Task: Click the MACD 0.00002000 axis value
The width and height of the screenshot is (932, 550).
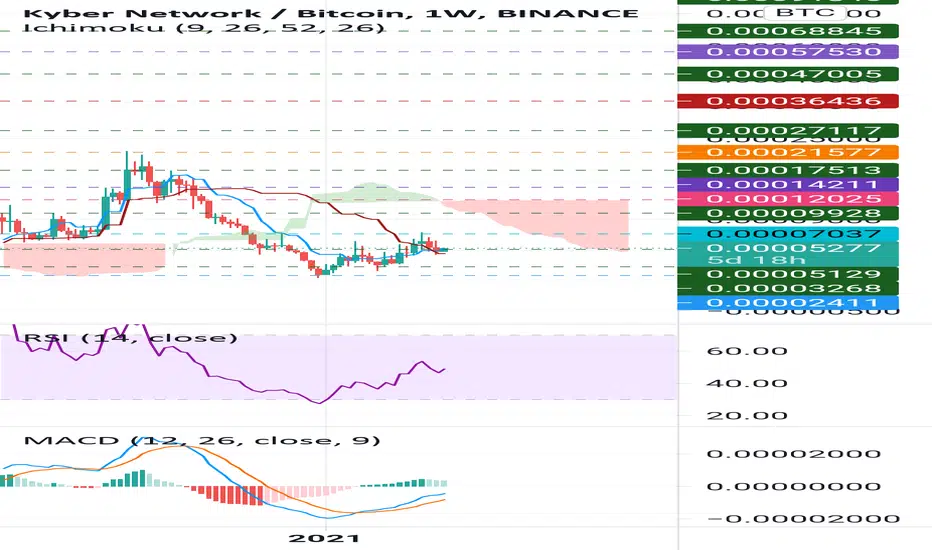Action: click(794, 454)
